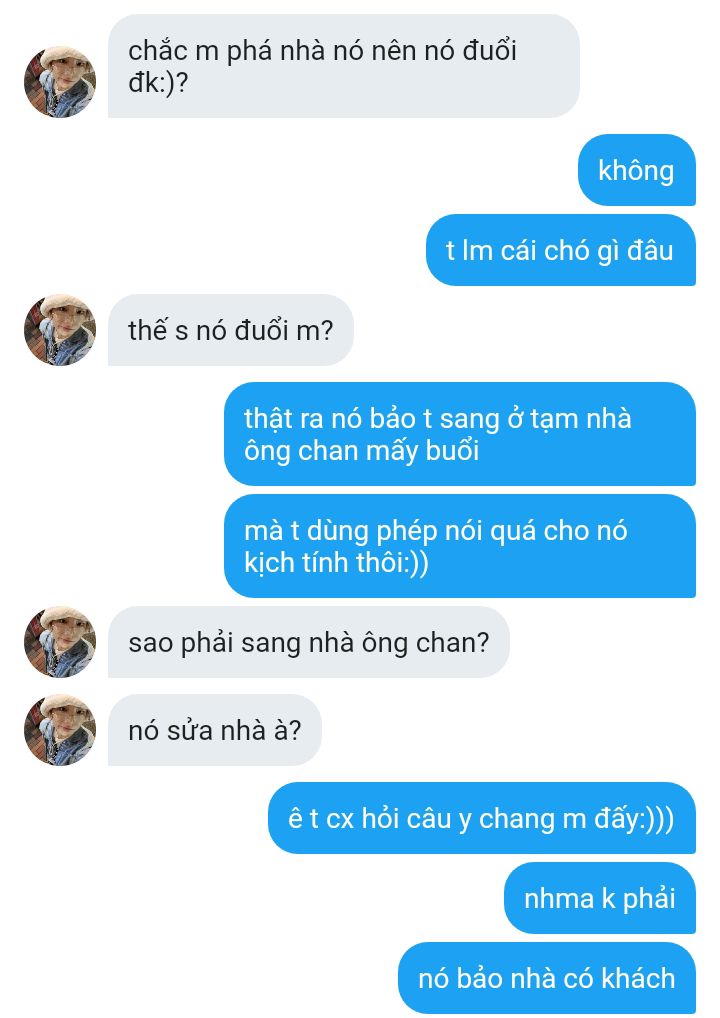
Task: Open profile picture beside 'nó sửa nhà à?'
Action: pos(60,730)
